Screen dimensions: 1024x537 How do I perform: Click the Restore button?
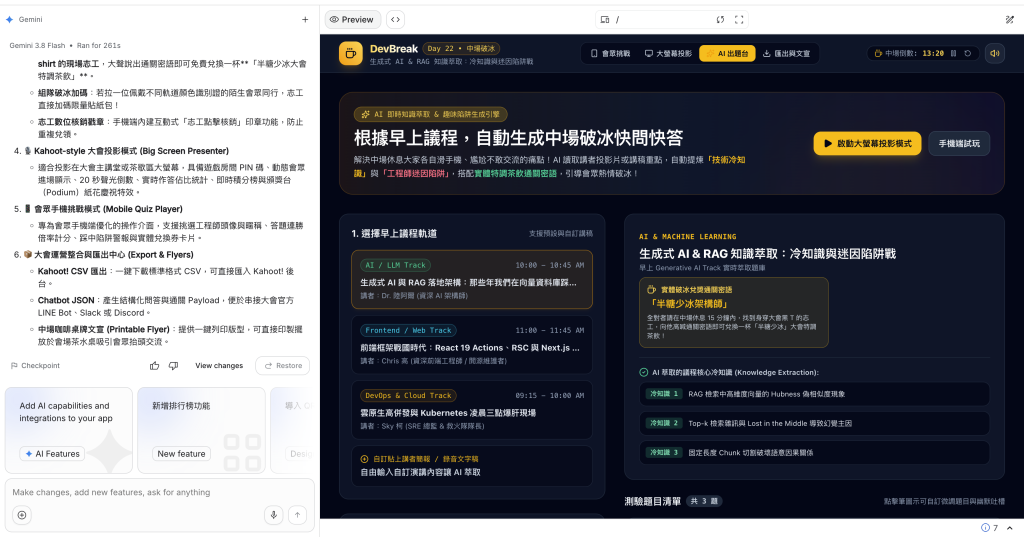click(x=283, y=366)
